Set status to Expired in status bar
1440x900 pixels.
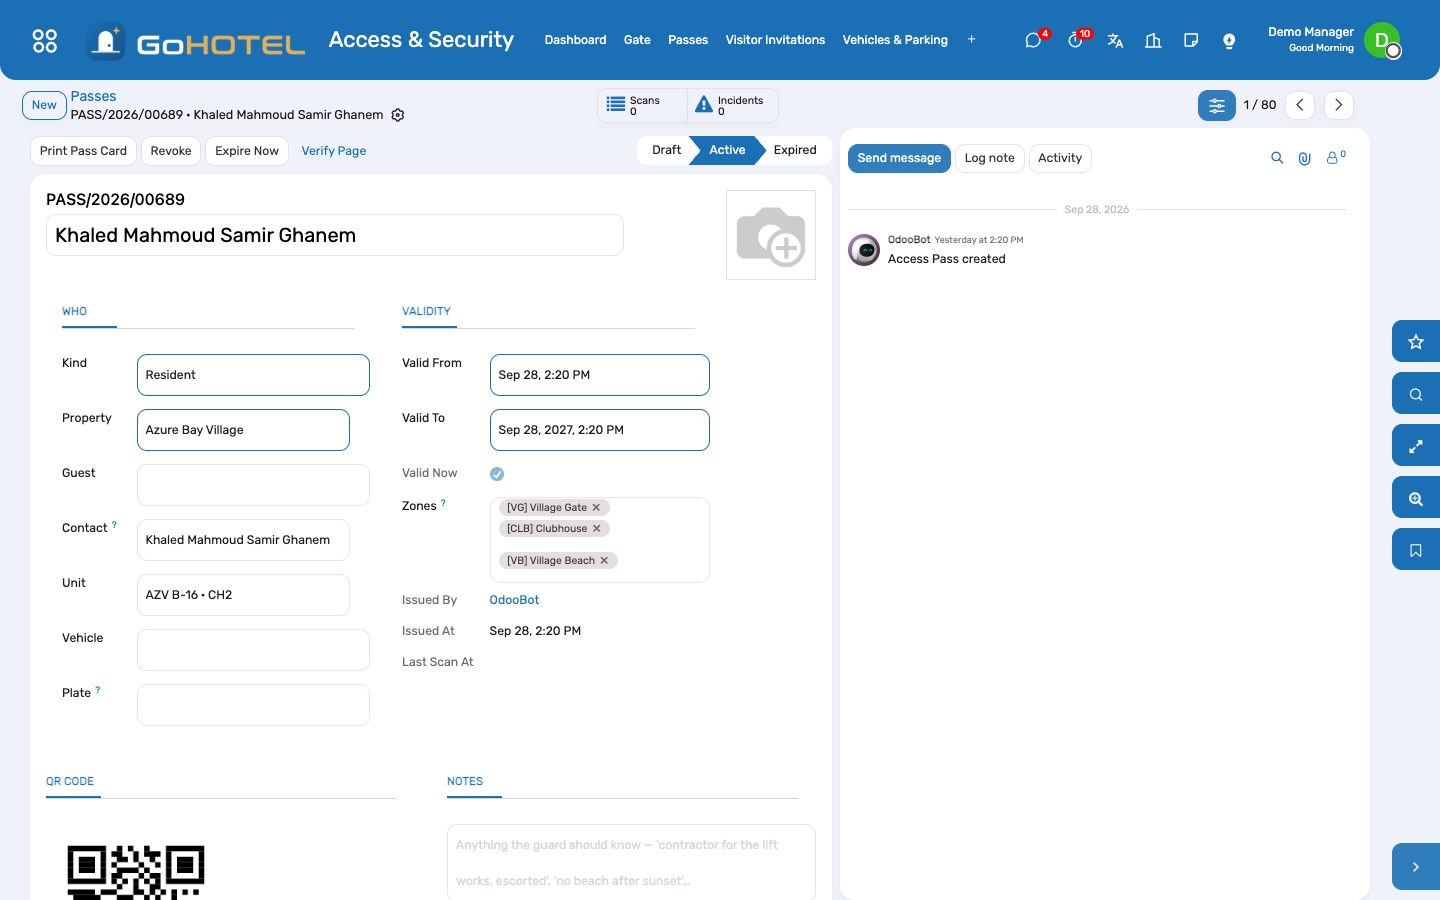tap(795, 150)
